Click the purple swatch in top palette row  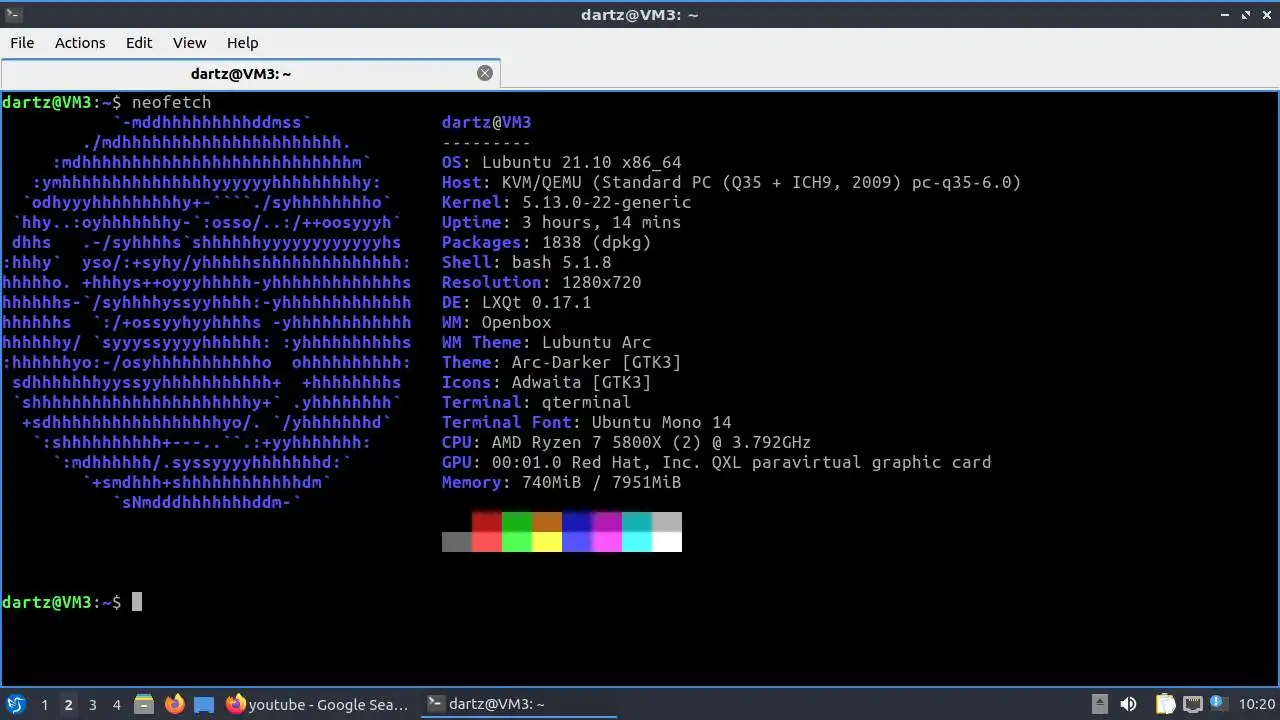coord(607,522)
